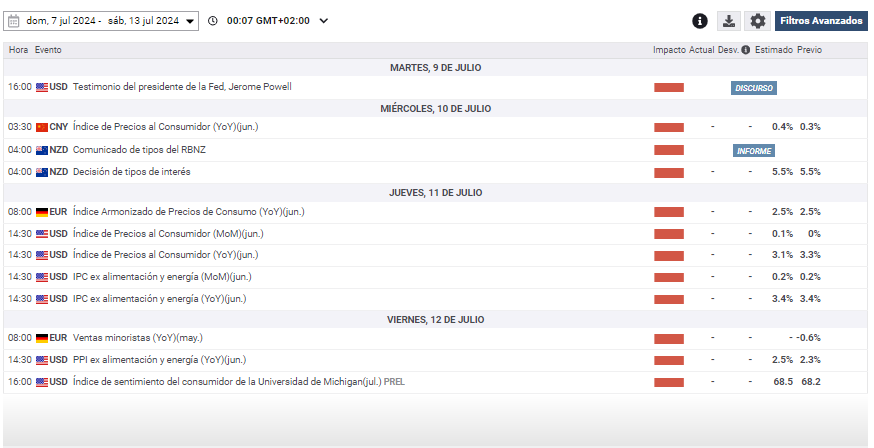The width and height of the screenshot is (874, 448).
Task: Click the clock icon next to the time
Action: point(214,21)
